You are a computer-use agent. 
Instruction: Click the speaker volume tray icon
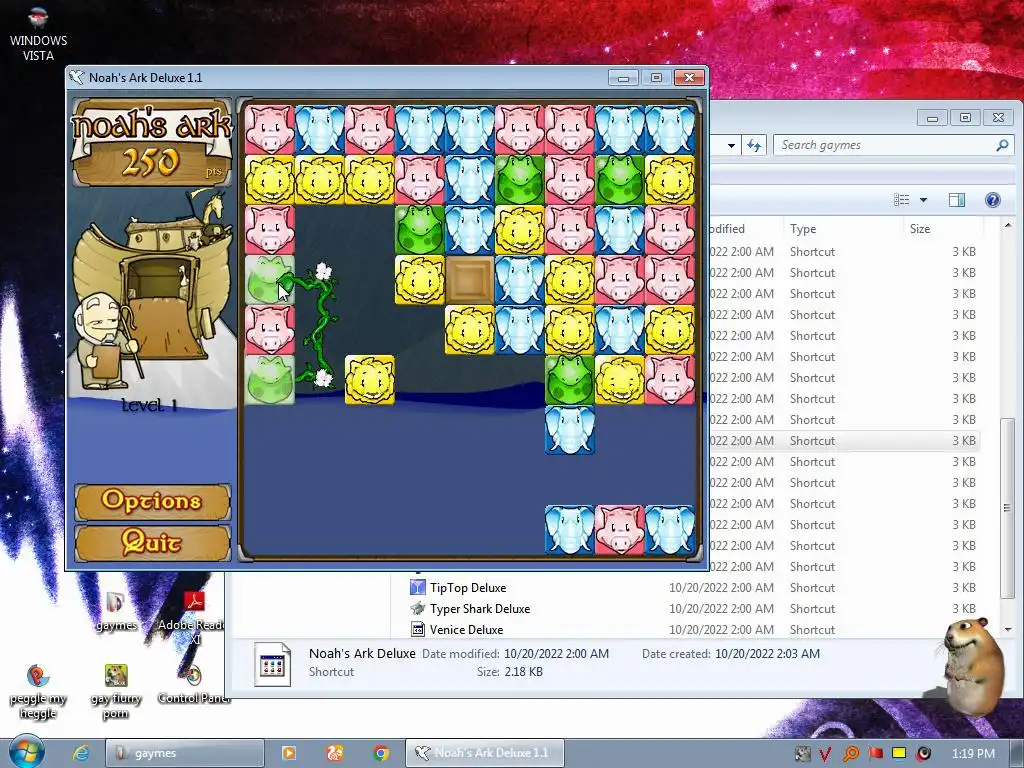[924, 754]
